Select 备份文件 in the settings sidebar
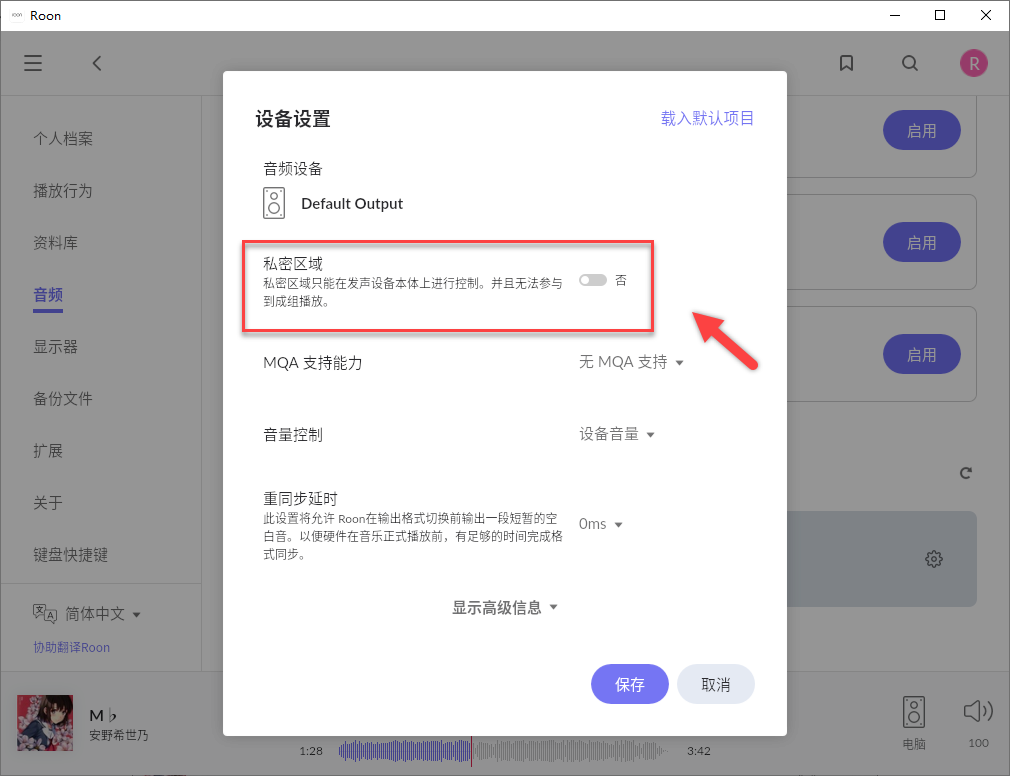The image size is (1010, 776). click(63, 399)
